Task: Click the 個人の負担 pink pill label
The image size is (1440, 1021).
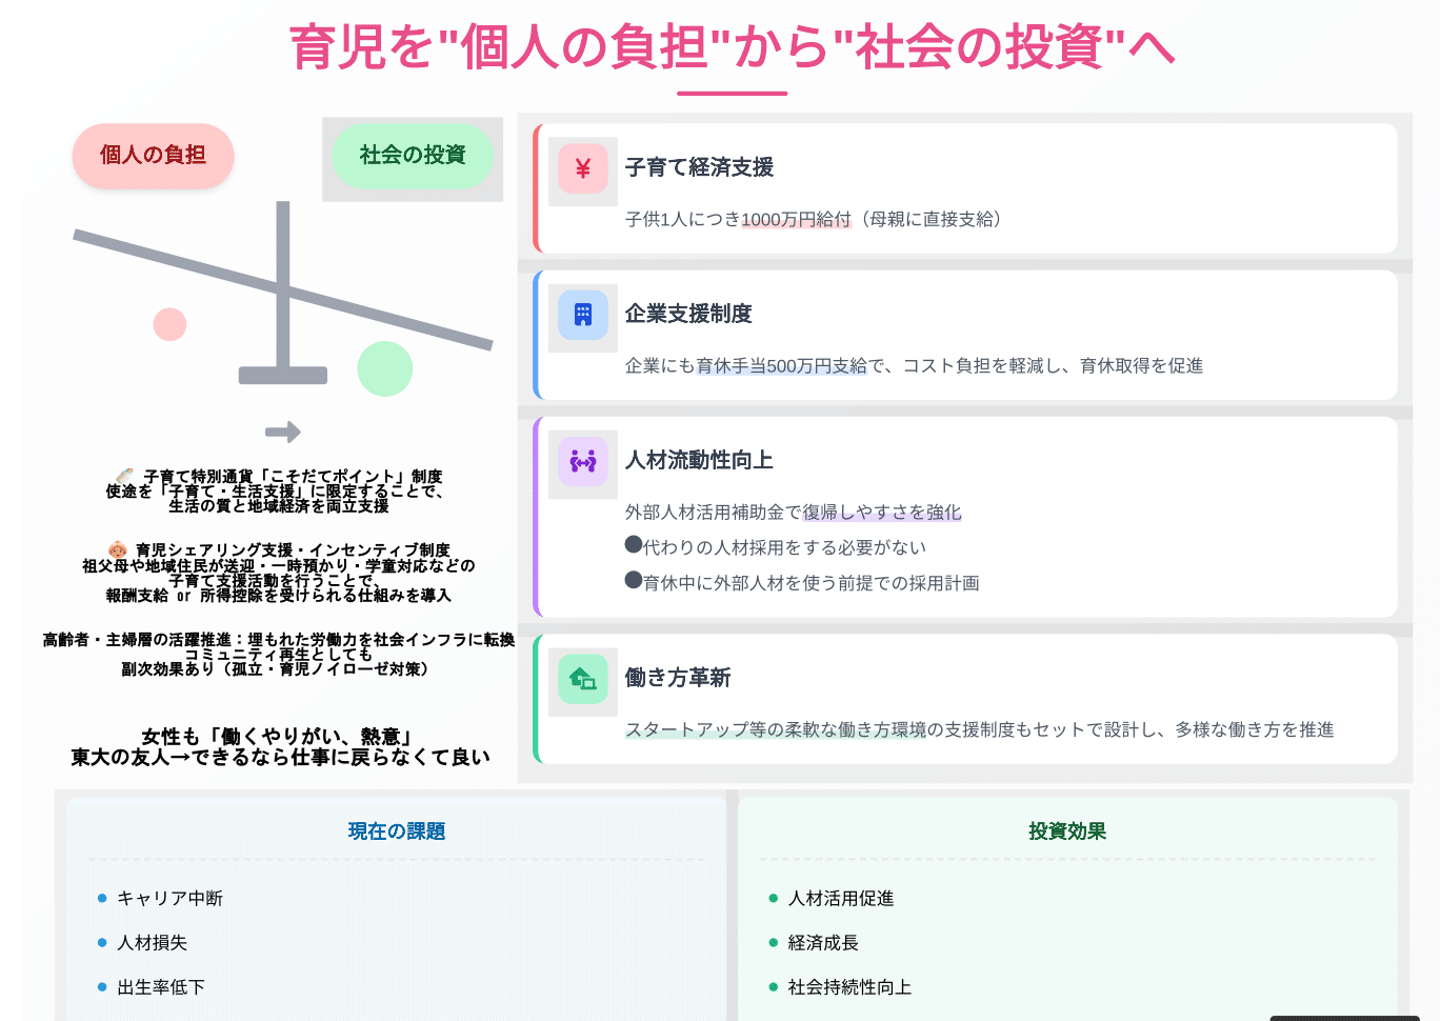Action: (153, 155)
